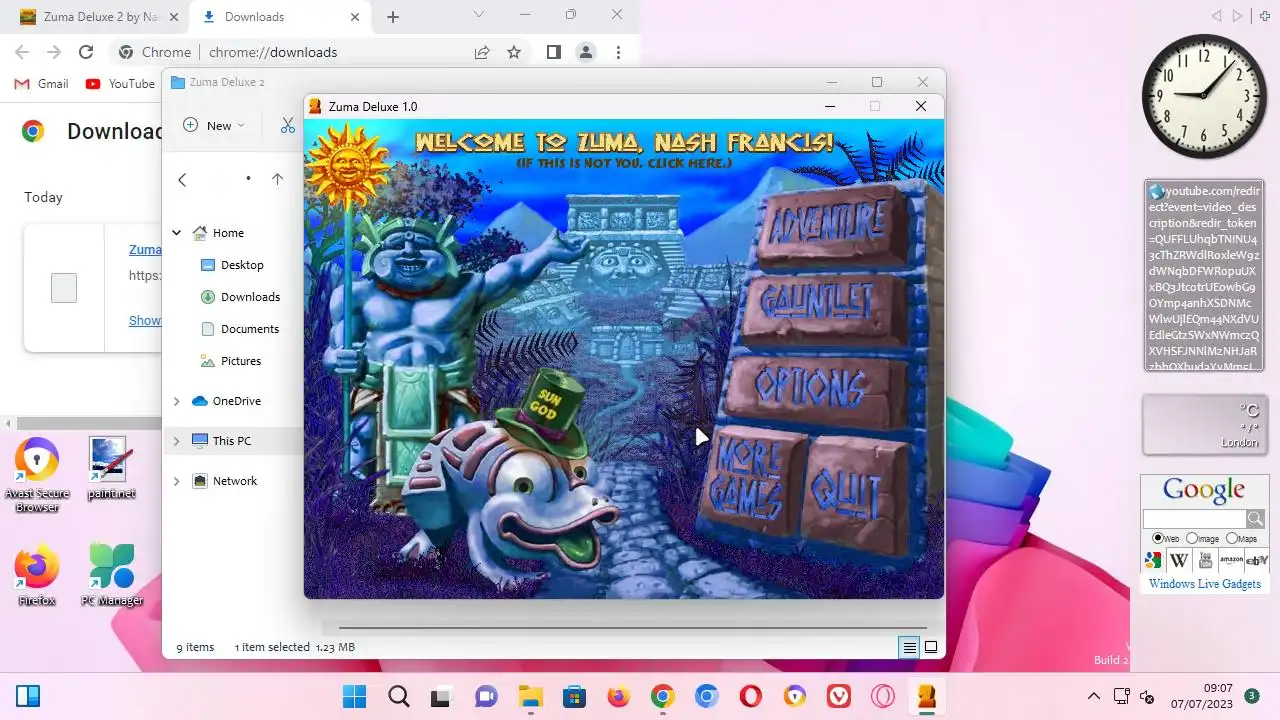1280x720 pixels.
Task: Open Avast Secure Browser desktop shortcut
Action: point(37,476)
